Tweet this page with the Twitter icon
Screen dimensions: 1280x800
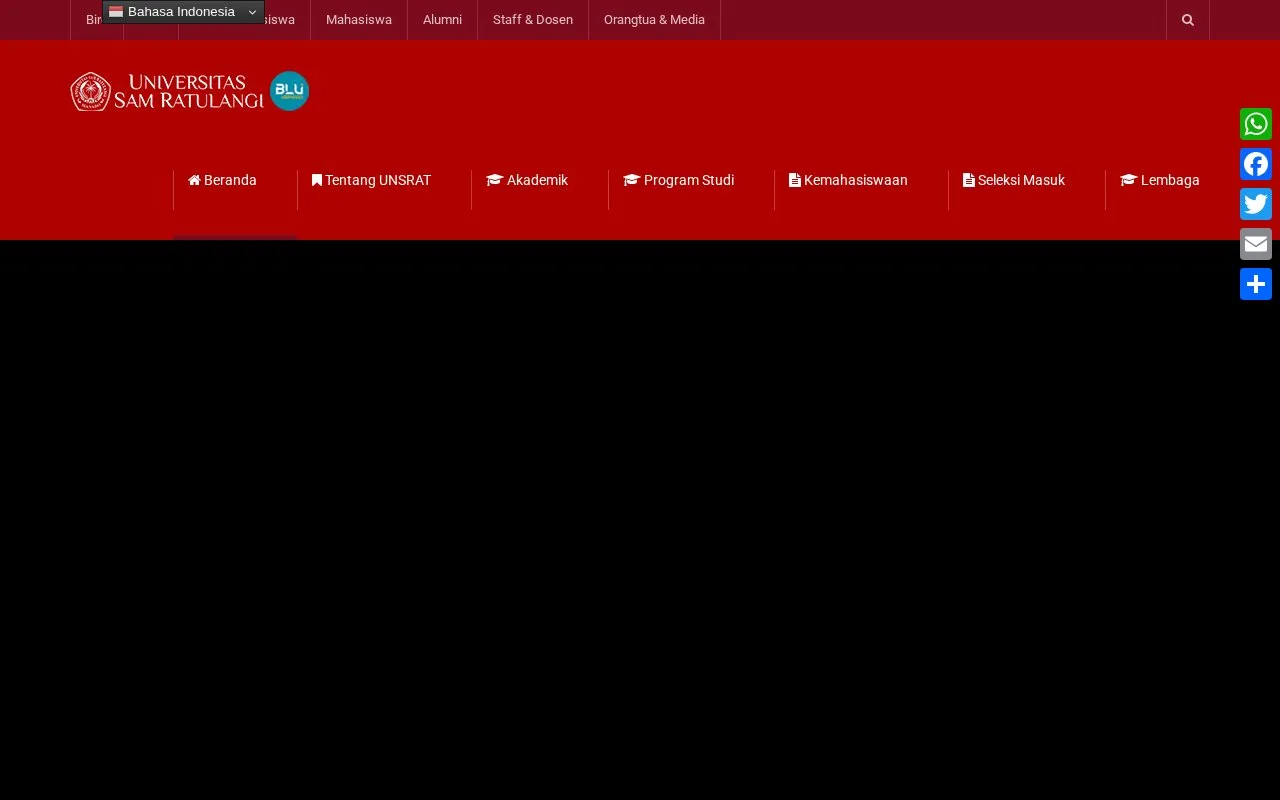(1256, 204)
